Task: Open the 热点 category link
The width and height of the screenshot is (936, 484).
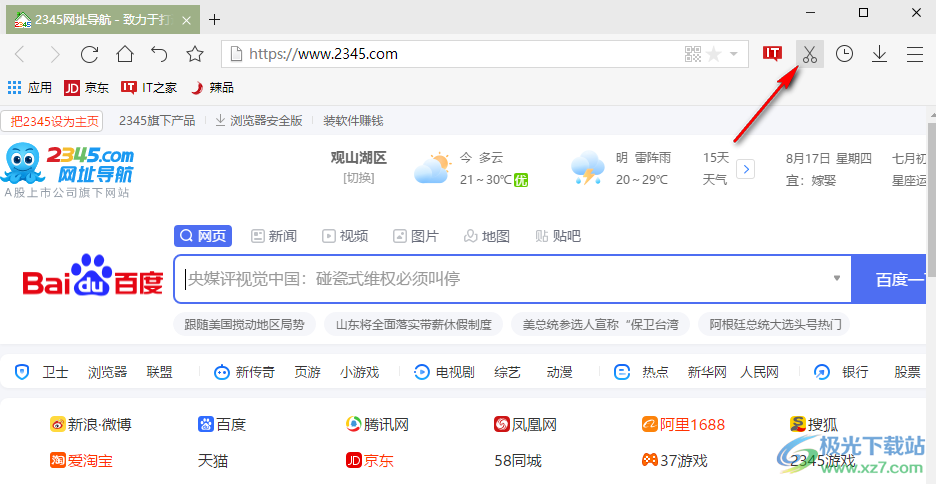Action: click(655, 372)
